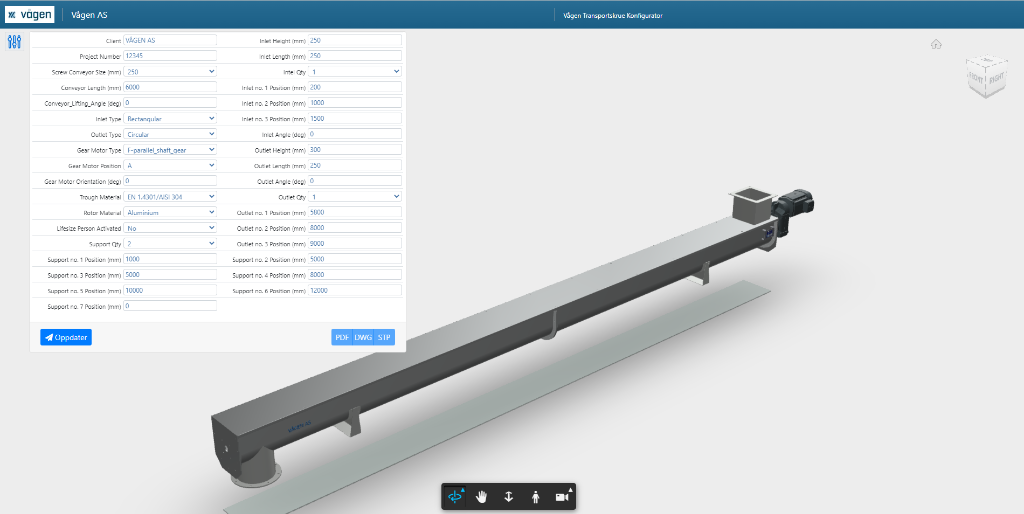Screen dimensions: 1024x514
Task: Click the Outlet Angle field
Action: coord(355,181)
